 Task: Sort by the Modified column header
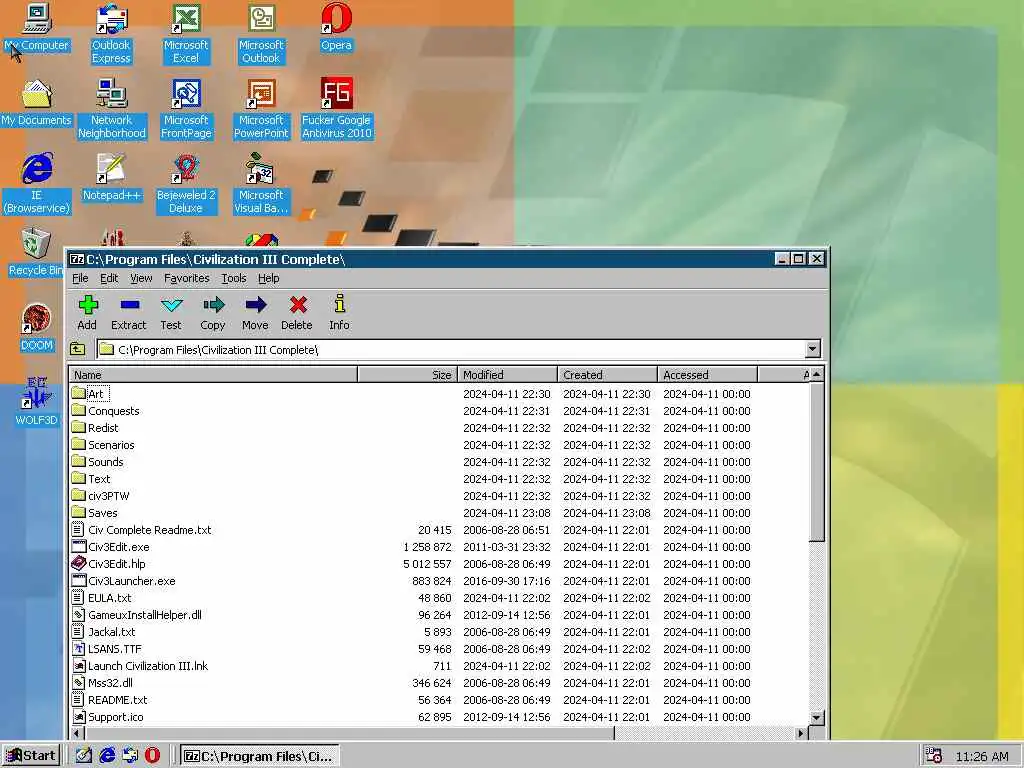point(507,375)
